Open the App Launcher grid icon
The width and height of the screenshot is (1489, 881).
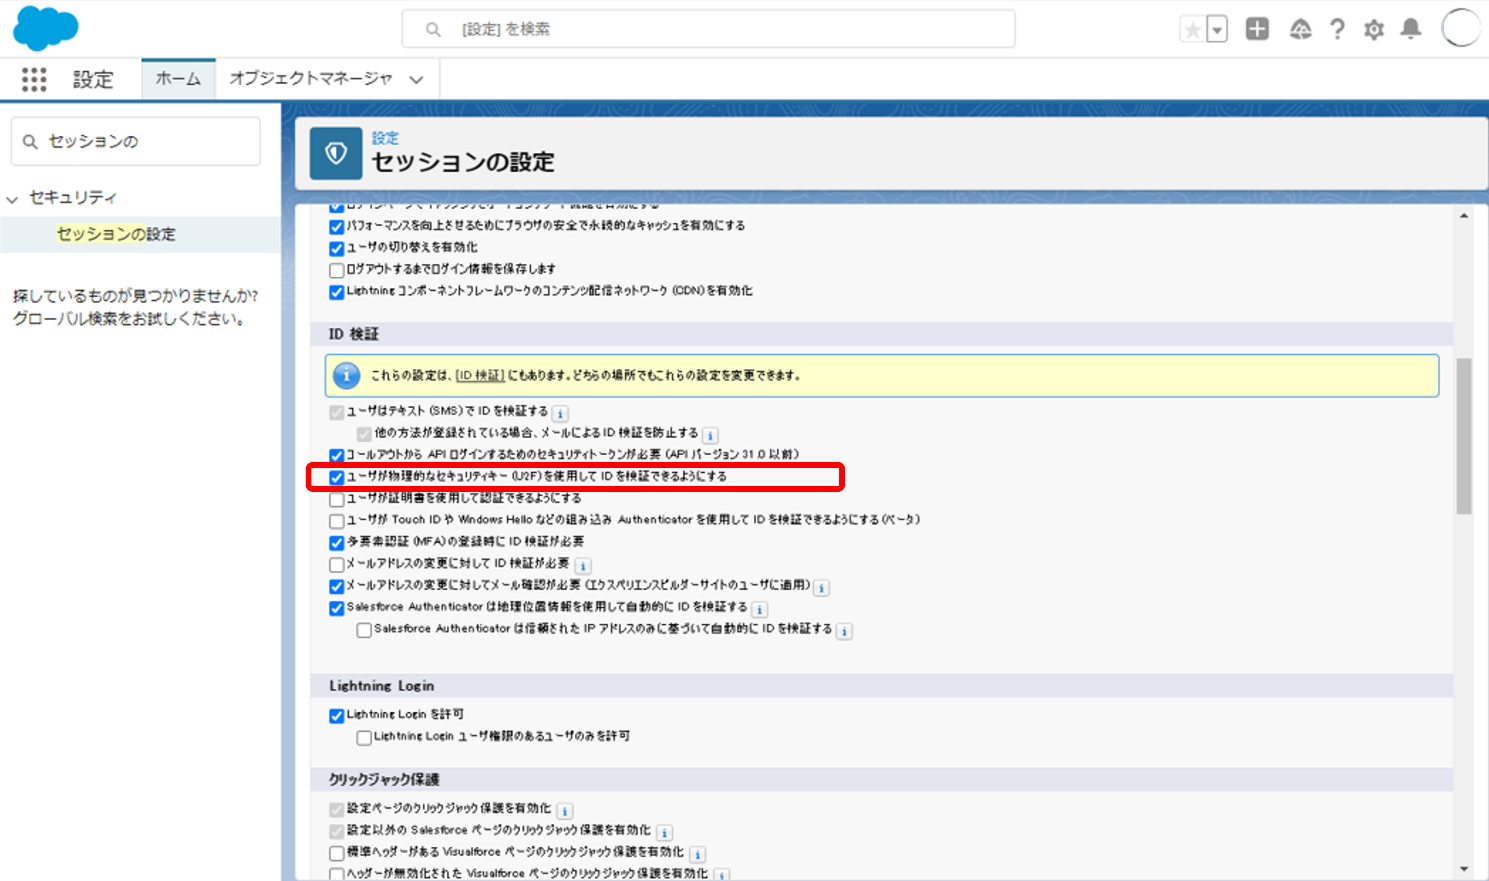coord(34,80)
